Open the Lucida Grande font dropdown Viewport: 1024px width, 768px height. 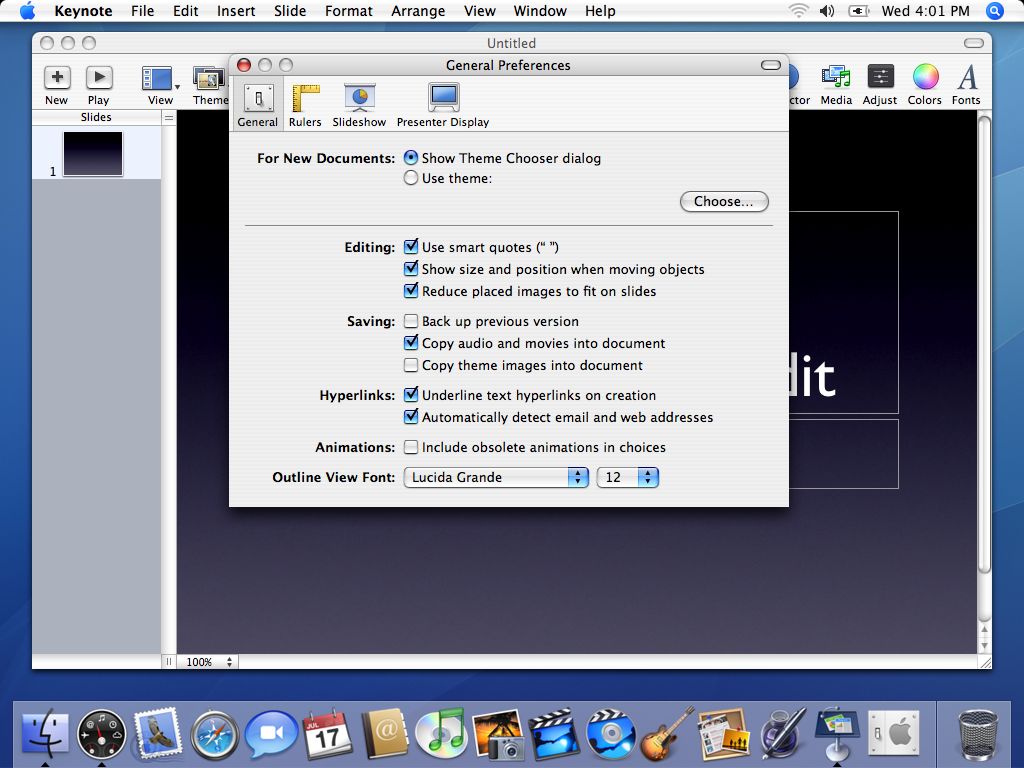point(496,477)
